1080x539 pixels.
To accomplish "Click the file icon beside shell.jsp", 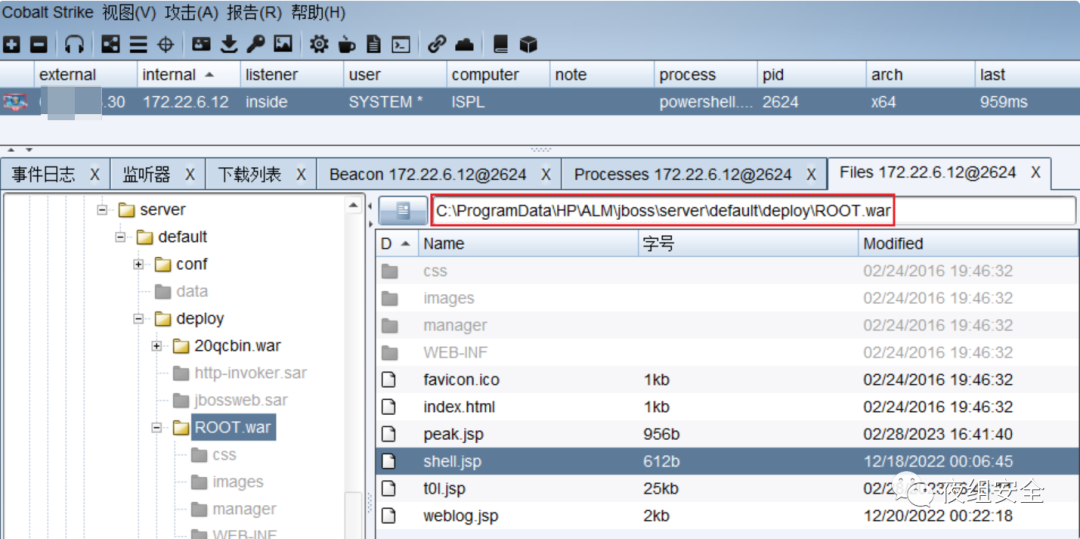I will click(390, 462).
